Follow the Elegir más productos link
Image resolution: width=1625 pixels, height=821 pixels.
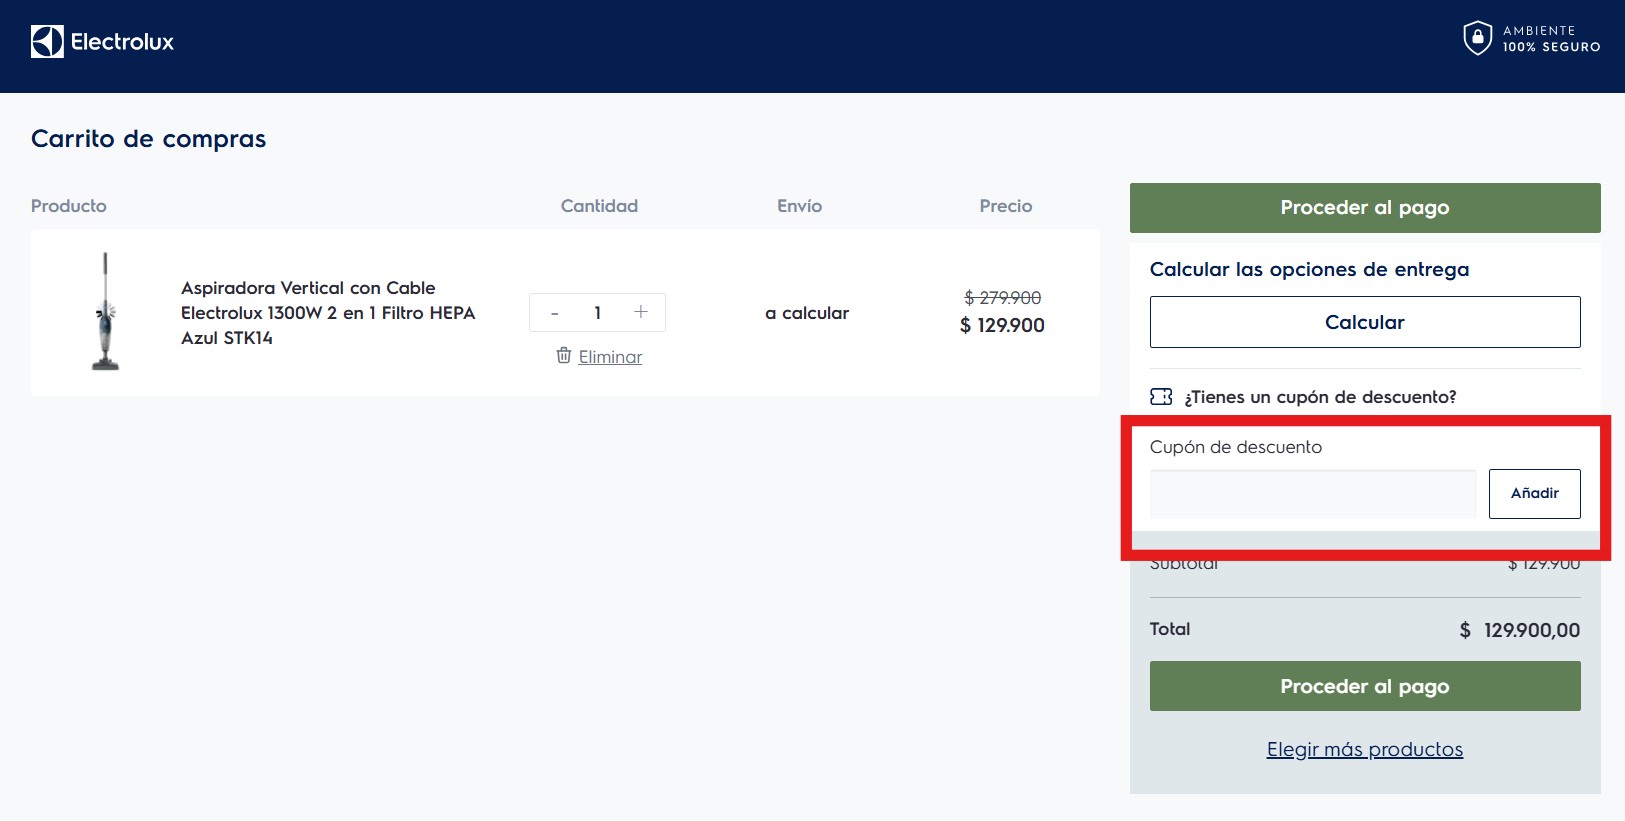1364,749
